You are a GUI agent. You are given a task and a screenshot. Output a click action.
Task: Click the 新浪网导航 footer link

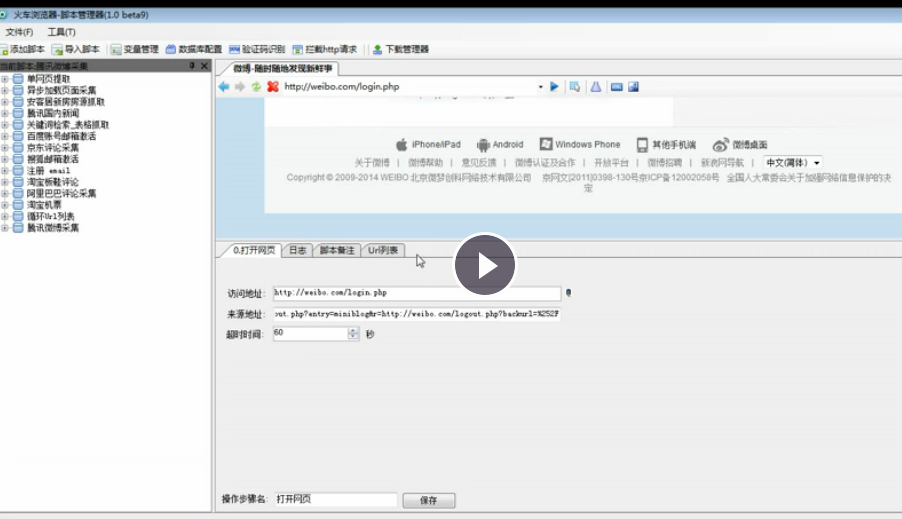coord(722,163)
